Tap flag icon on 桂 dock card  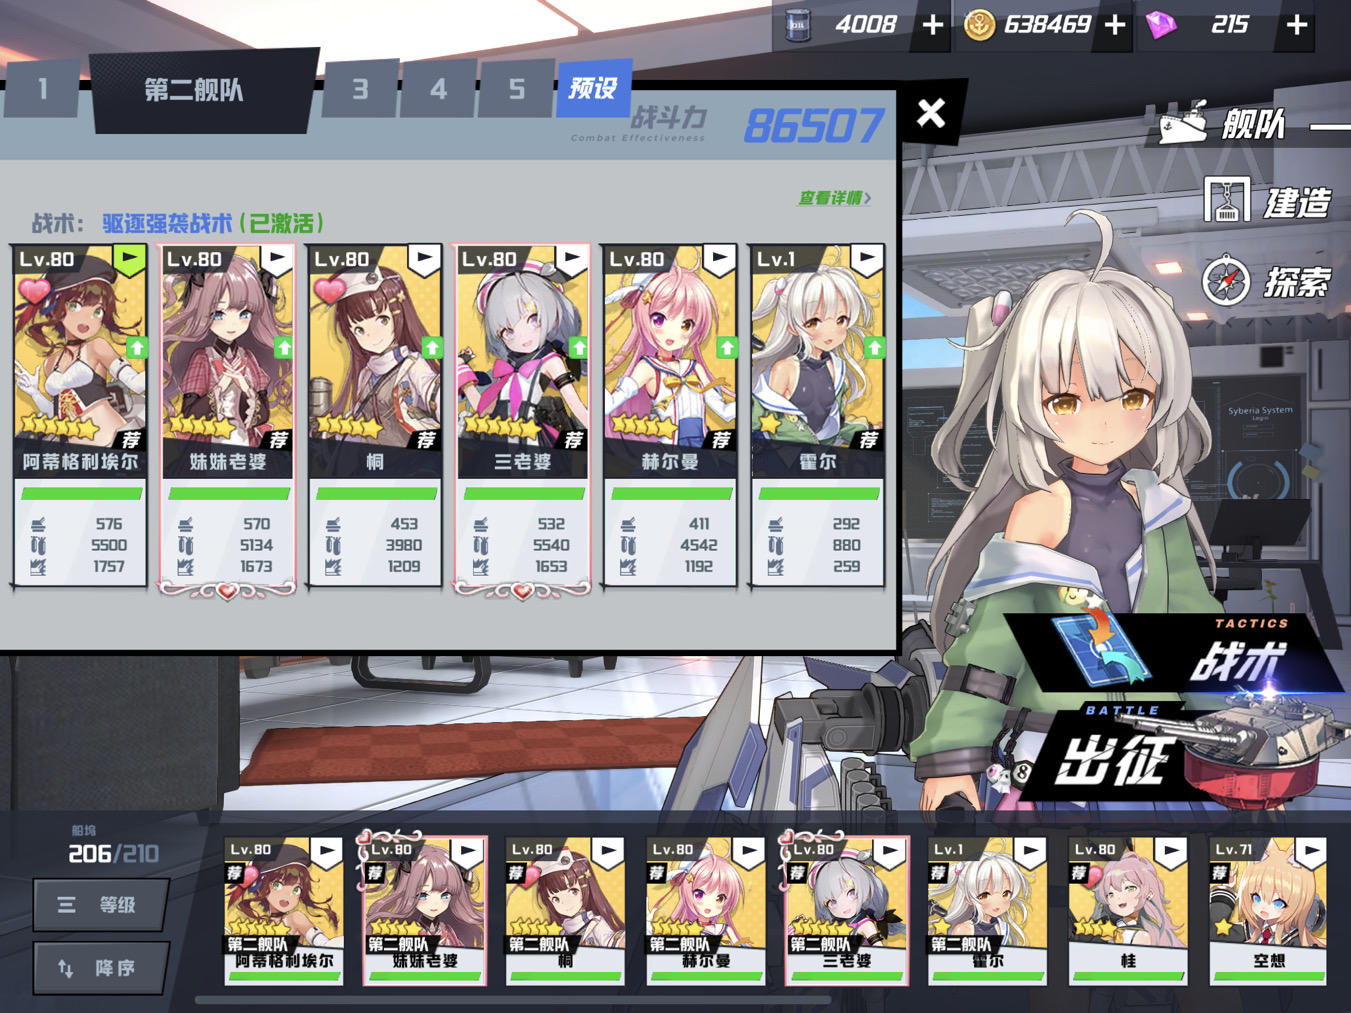click(1170, 852)
